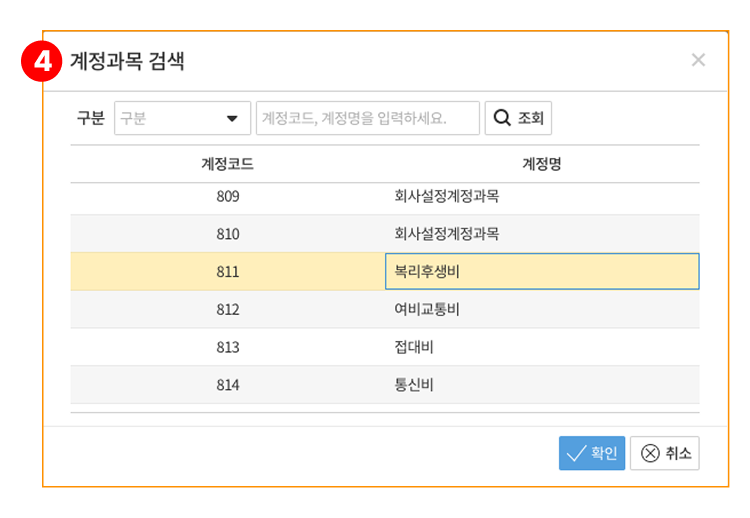Focus the 계정코드, 계정명 search field
The height and width of the screenshot is (518, 750).
pyautogui.click(x=367, y=118)
